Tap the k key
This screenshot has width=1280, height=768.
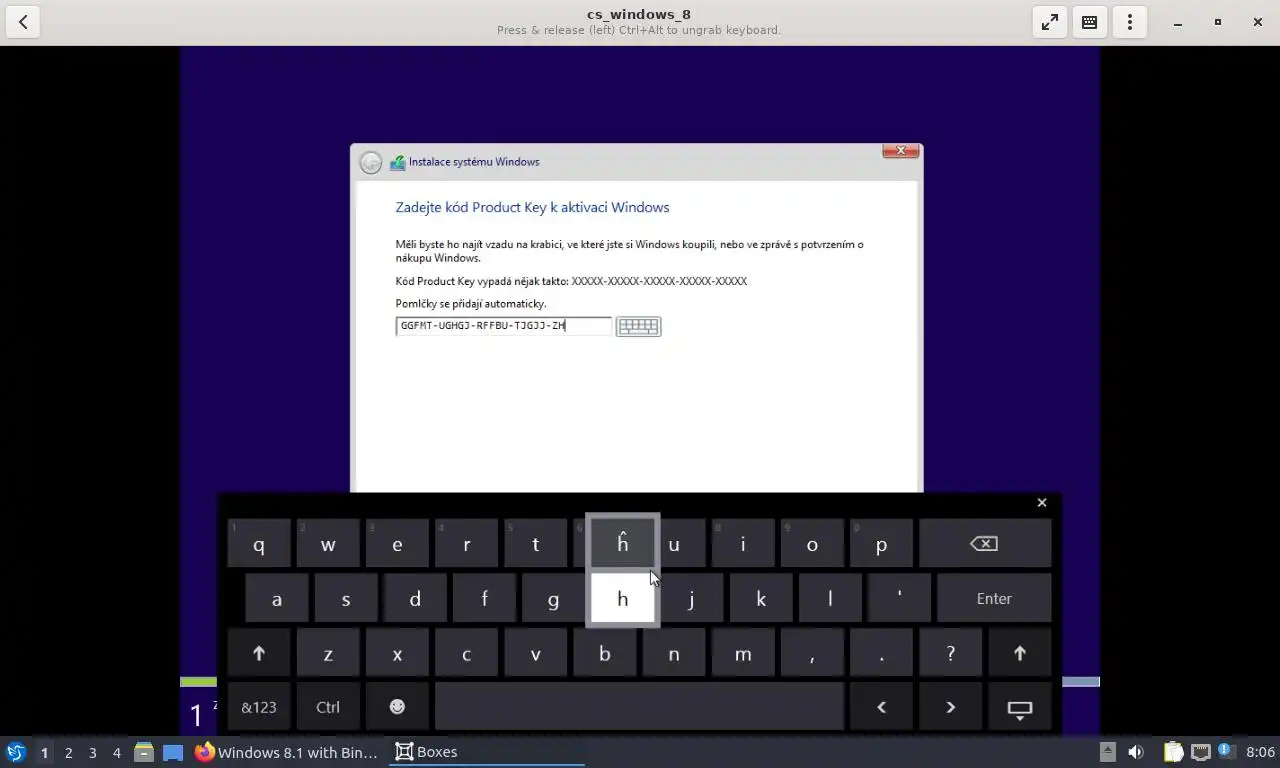tap(761, 599)
